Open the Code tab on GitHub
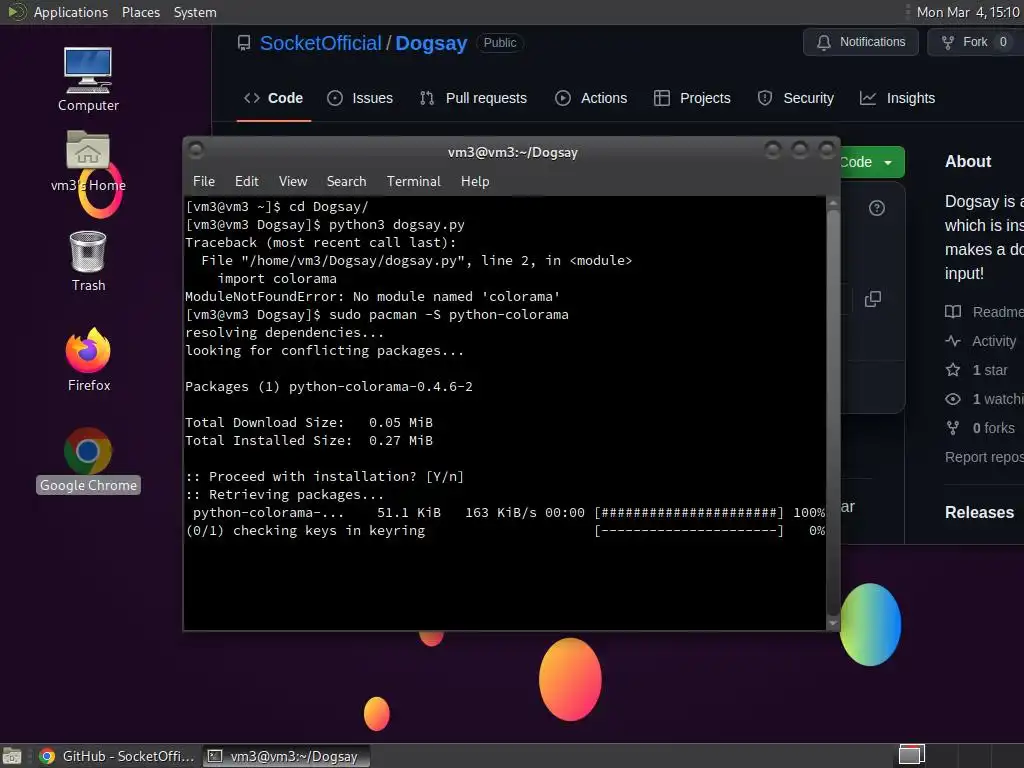This screenshot has width=1024, height=768. coord(273,98)
